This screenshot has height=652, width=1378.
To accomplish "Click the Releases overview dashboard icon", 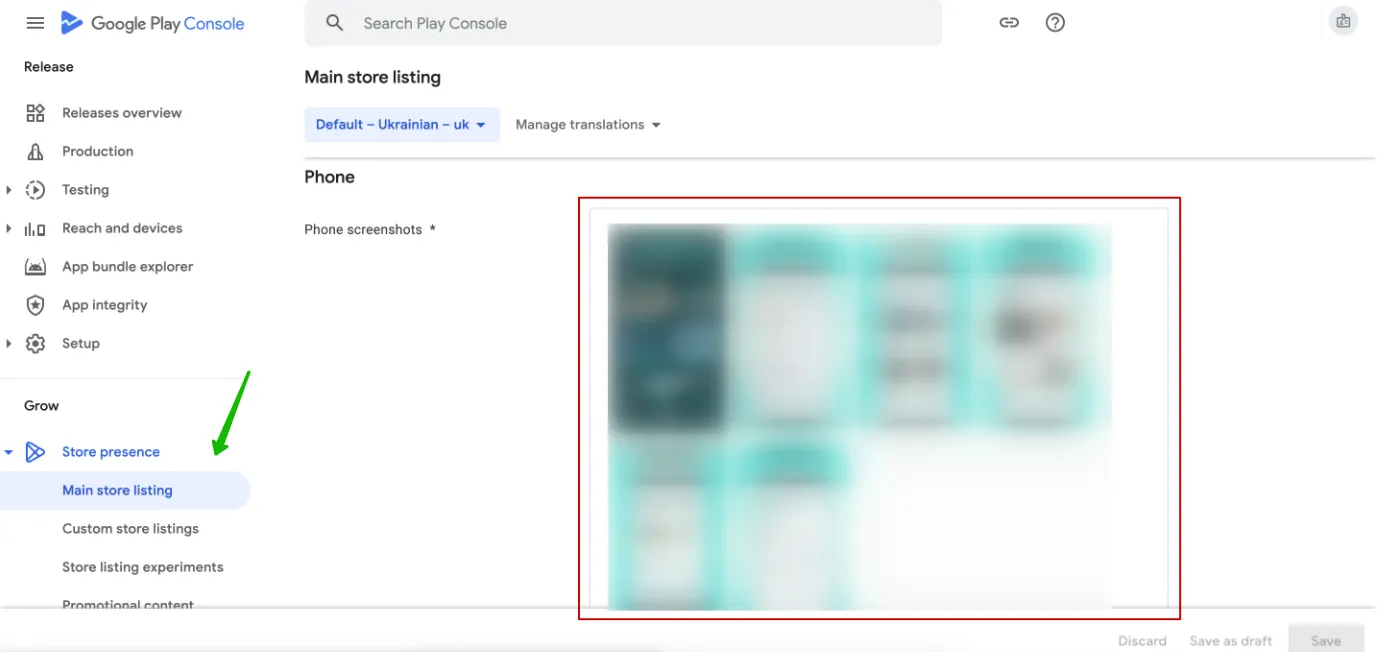I will pyautogui.click(x=36, y=113).
